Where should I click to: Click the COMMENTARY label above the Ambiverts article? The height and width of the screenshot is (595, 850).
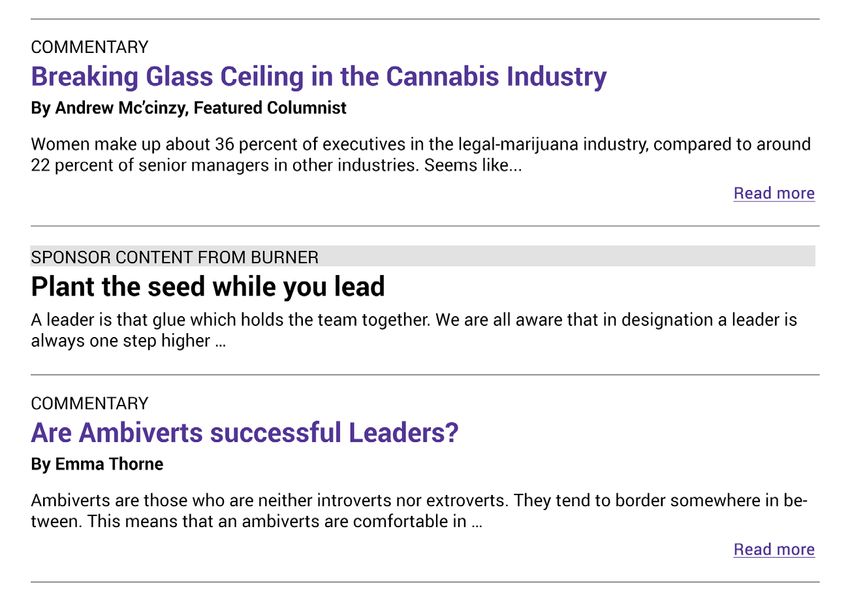[89, 403]
